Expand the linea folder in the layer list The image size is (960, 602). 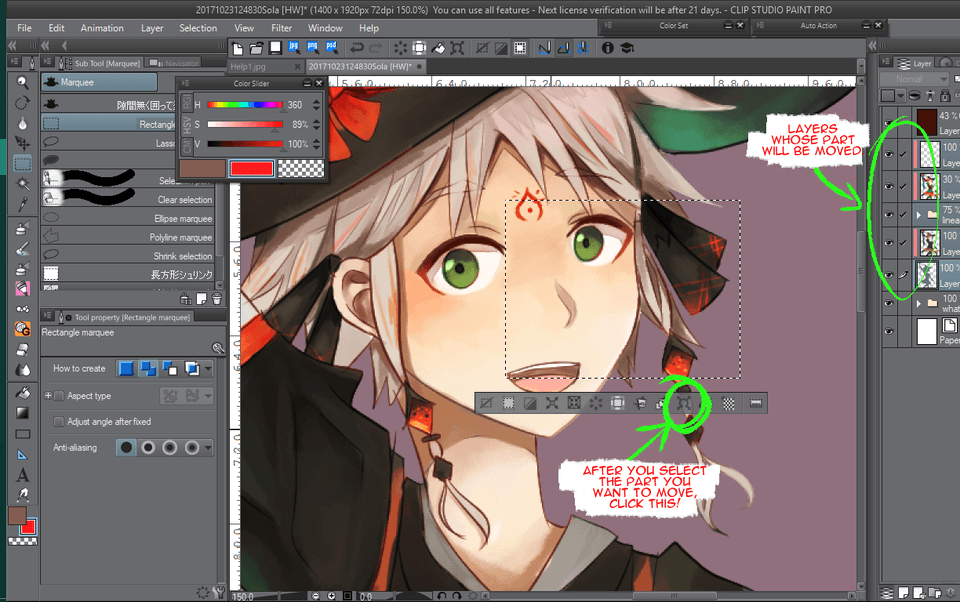917,214
